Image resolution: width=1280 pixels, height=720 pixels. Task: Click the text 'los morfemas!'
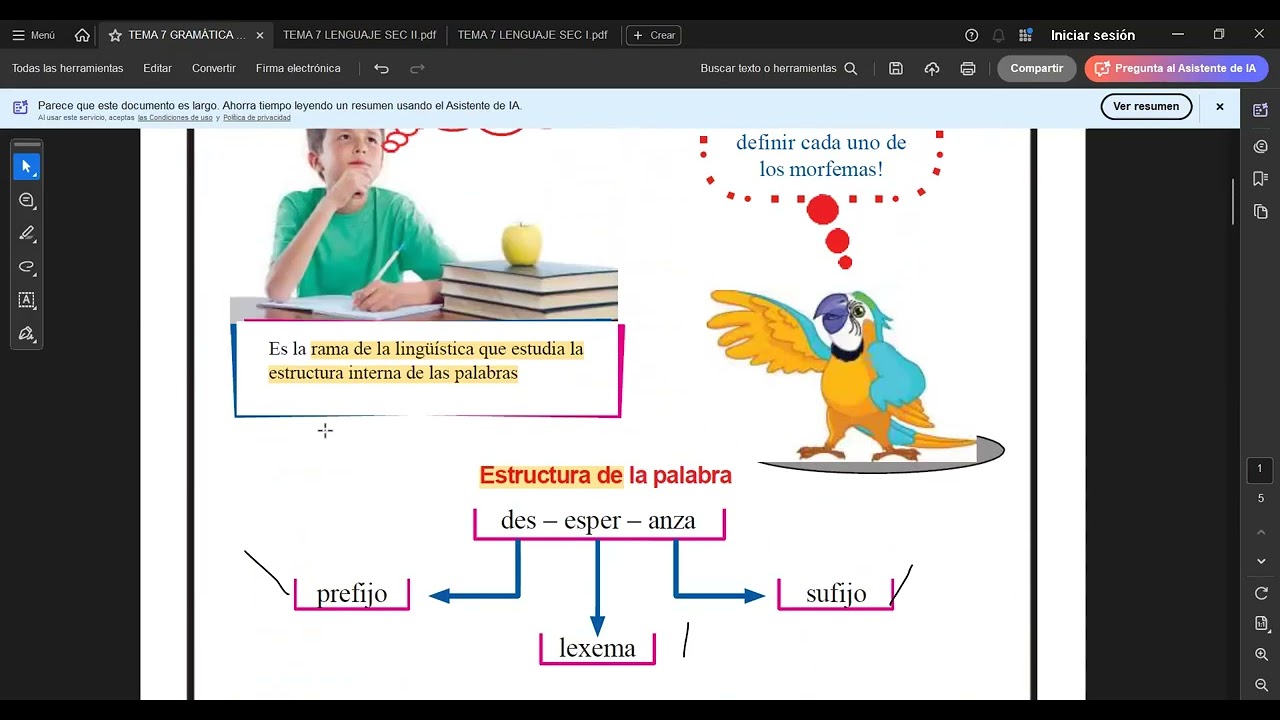pyautogui.click(x=821, y=170)
